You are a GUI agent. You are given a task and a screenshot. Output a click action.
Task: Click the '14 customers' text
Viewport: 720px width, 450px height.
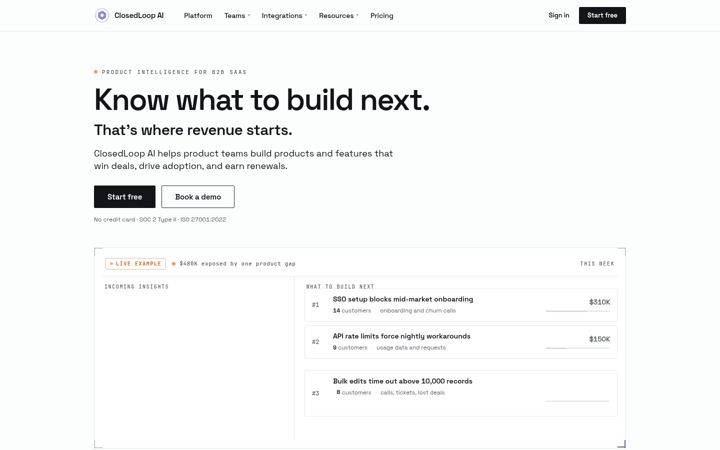352,310
